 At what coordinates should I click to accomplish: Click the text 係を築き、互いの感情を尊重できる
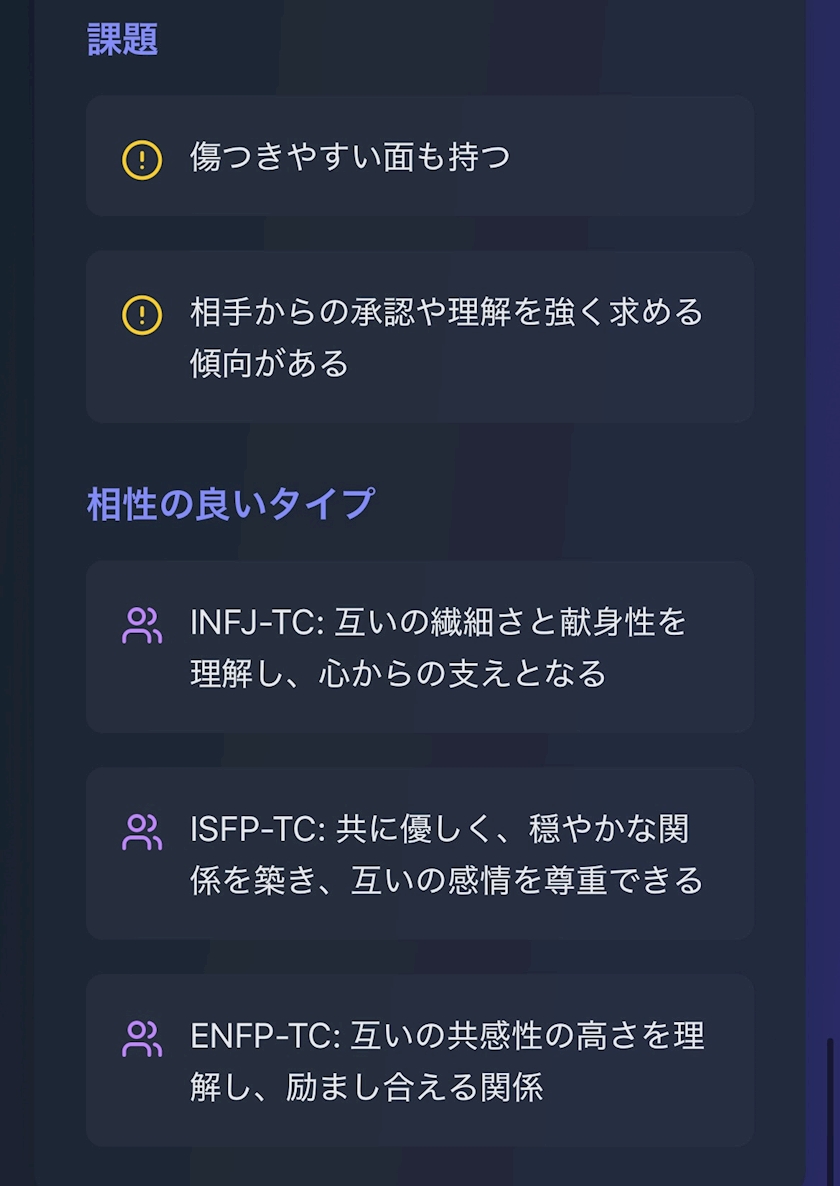pyautogui.click(x=446, y=880)
